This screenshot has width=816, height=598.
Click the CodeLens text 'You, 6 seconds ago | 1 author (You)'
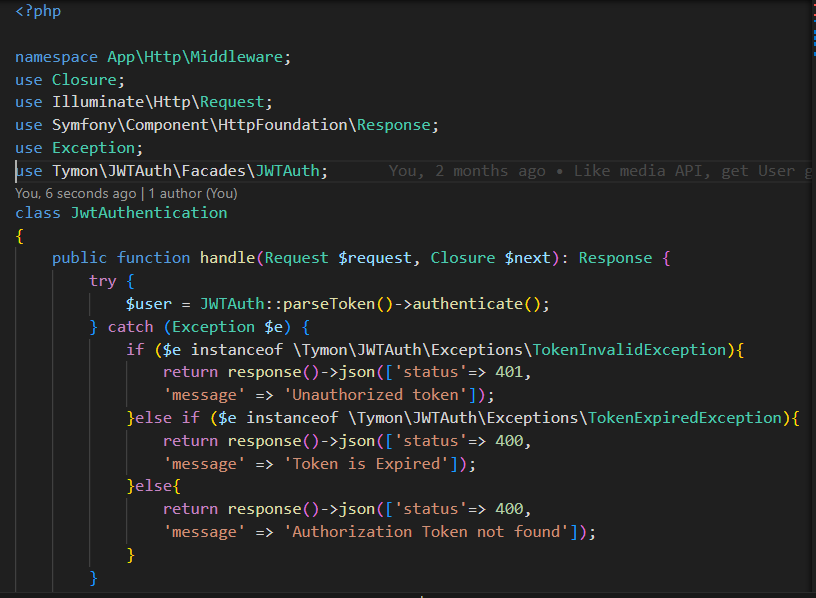coord(126,194)
